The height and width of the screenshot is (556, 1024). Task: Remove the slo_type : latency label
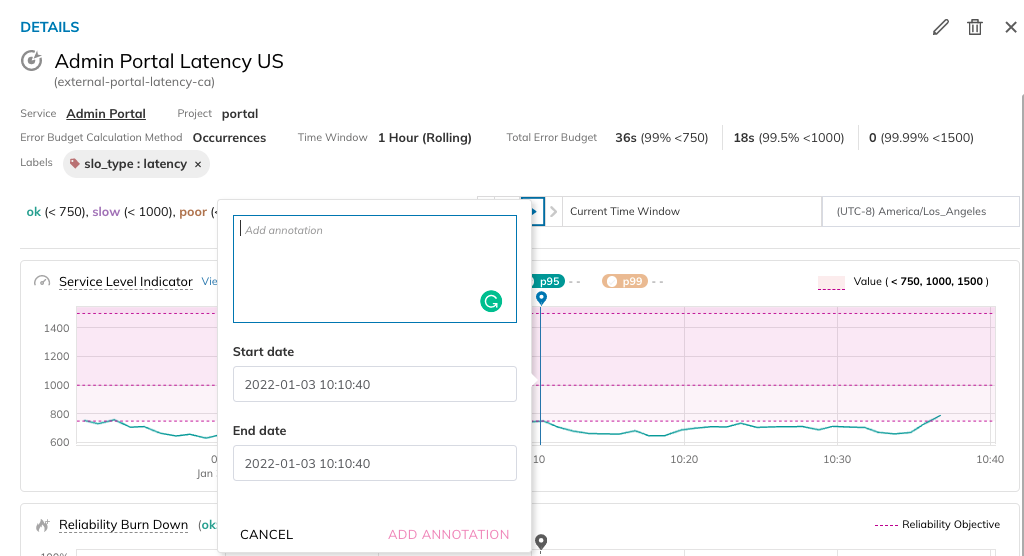198,164
